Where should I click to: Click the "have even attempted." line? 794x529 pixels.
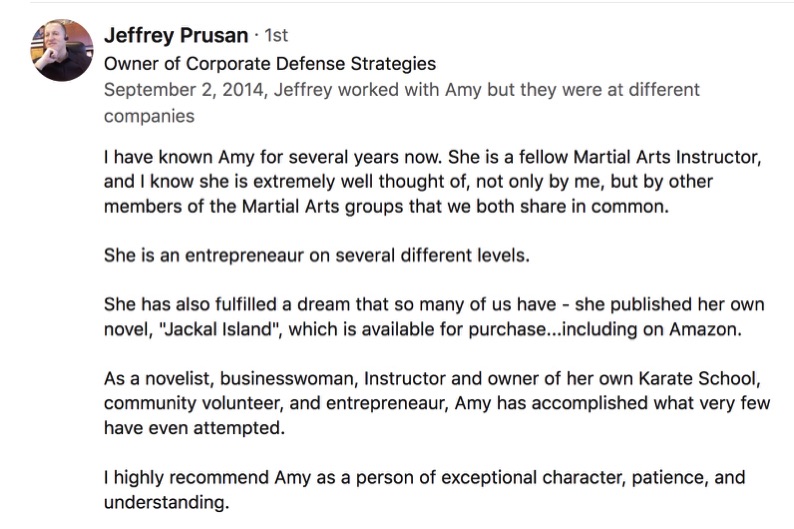tap(194, 428)
